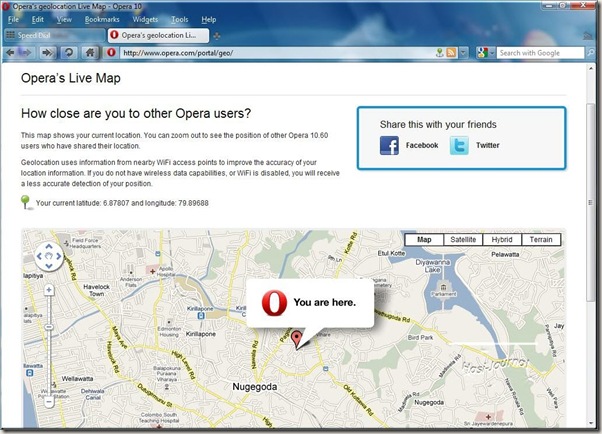Click the Parliament building icon
Screen dimensions: 602x434
pos(443,287)
